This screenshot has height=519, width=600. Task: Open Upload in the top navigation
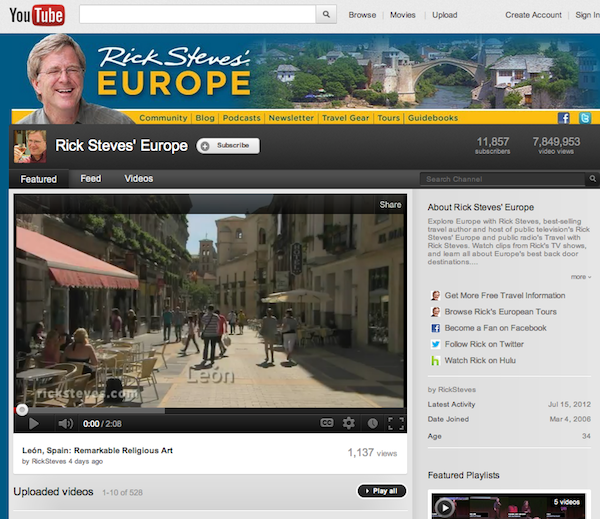[445, 15]
